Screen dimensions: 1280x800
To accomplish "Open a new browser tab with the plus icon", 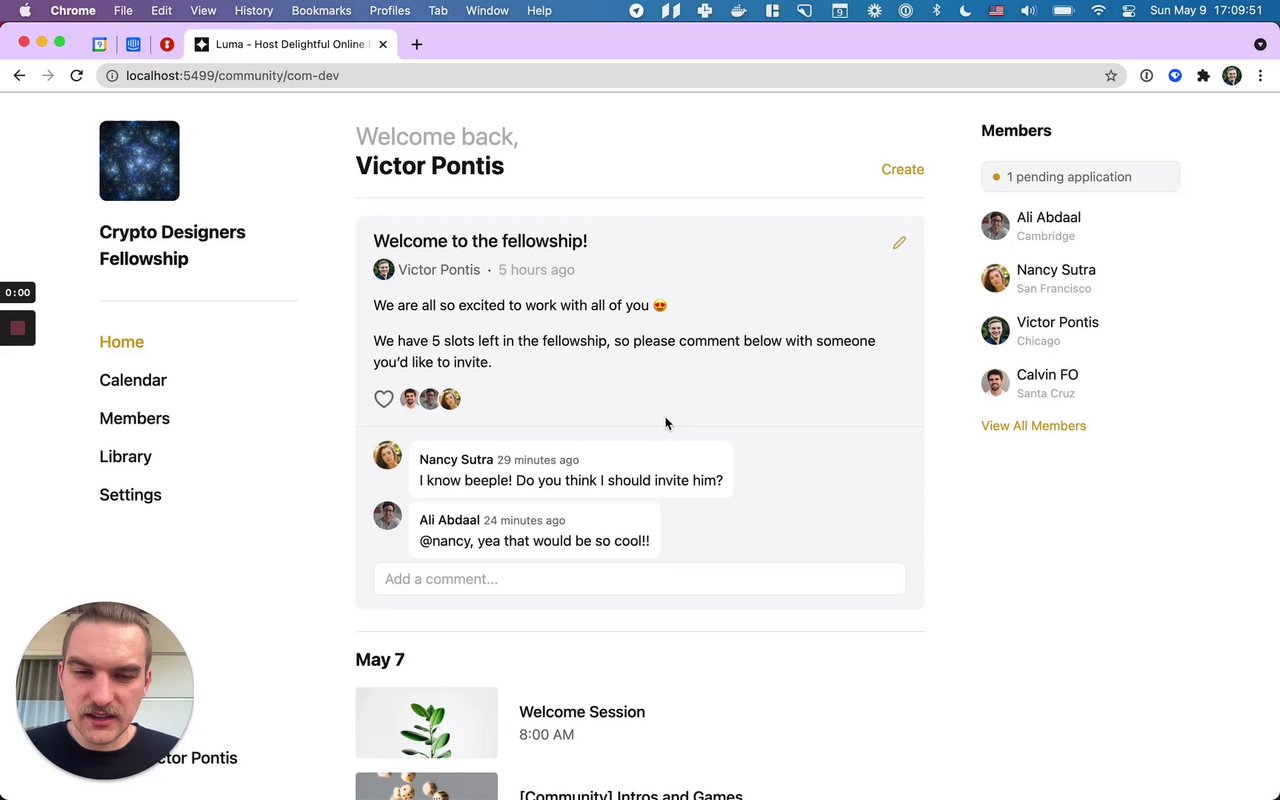I will click(x=417, y=44).
